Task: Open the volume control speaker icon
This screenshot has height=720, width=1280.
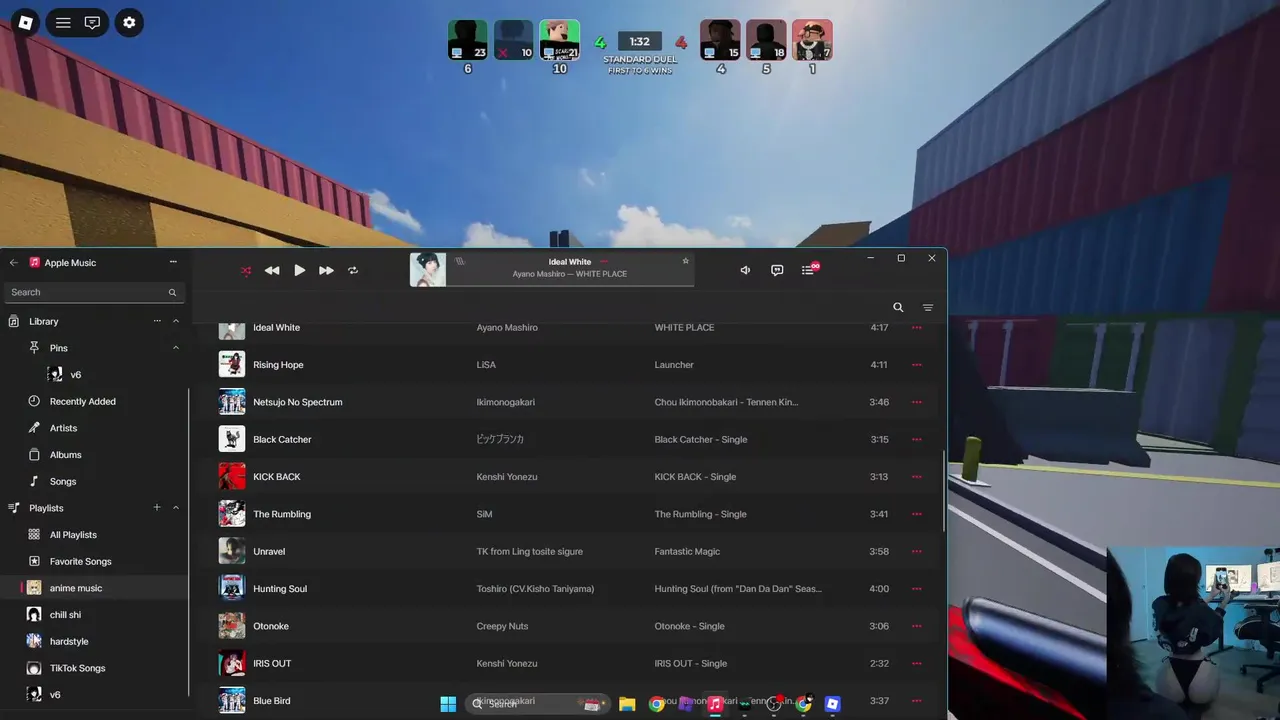Action: pos(745,270)
